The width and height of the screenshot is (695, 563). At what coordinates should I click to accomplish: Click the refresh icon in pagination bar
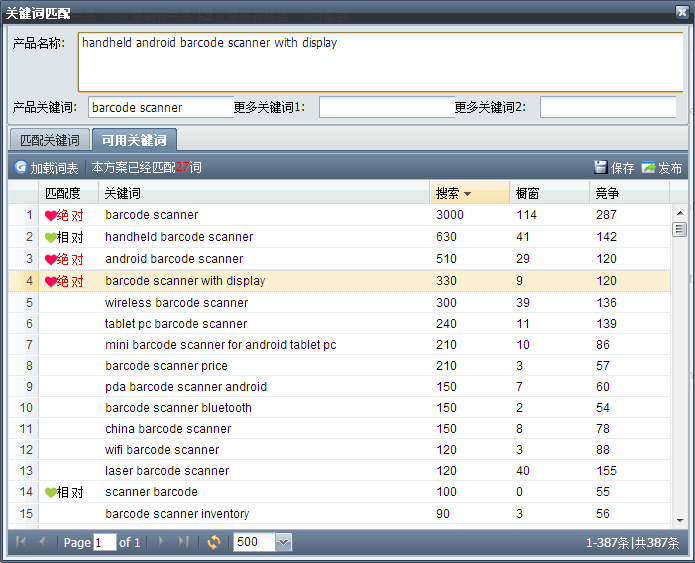pos(213,542)
